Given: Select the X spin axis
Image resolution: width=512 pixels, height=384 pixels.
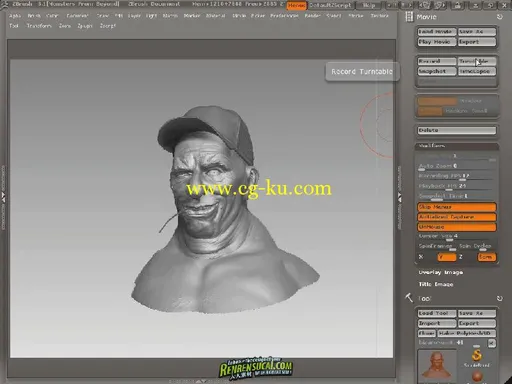Looking at the screenshot, I should pyautogui.click(x=421, y=257).
